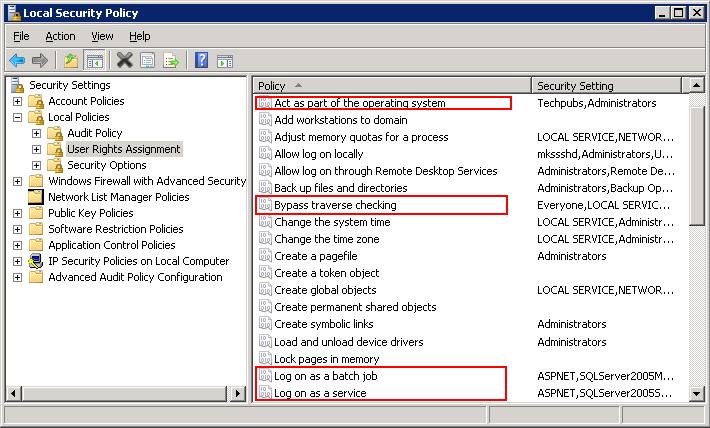
Task: Click the Account Policies folder icon
Action: coord(36,101)
